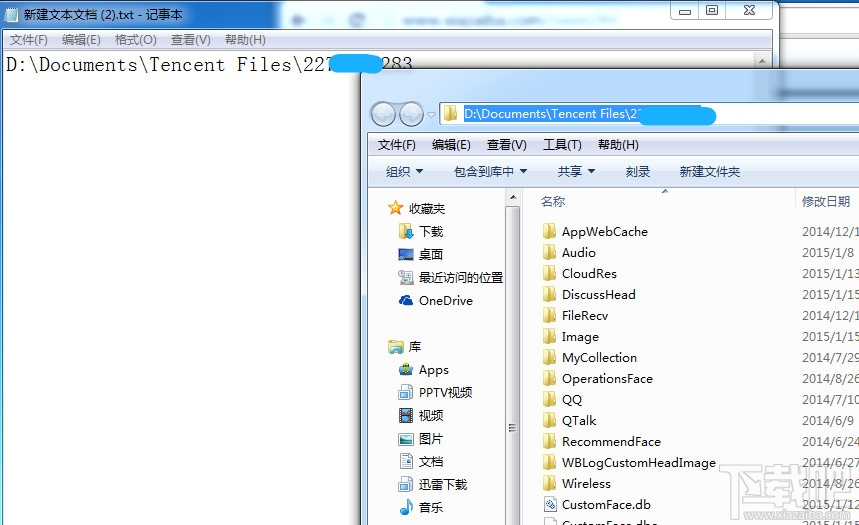The height and width of the screenshot is (525, 859).
Task: Click the Explorer address bar path field
Action: click(649, 114)
